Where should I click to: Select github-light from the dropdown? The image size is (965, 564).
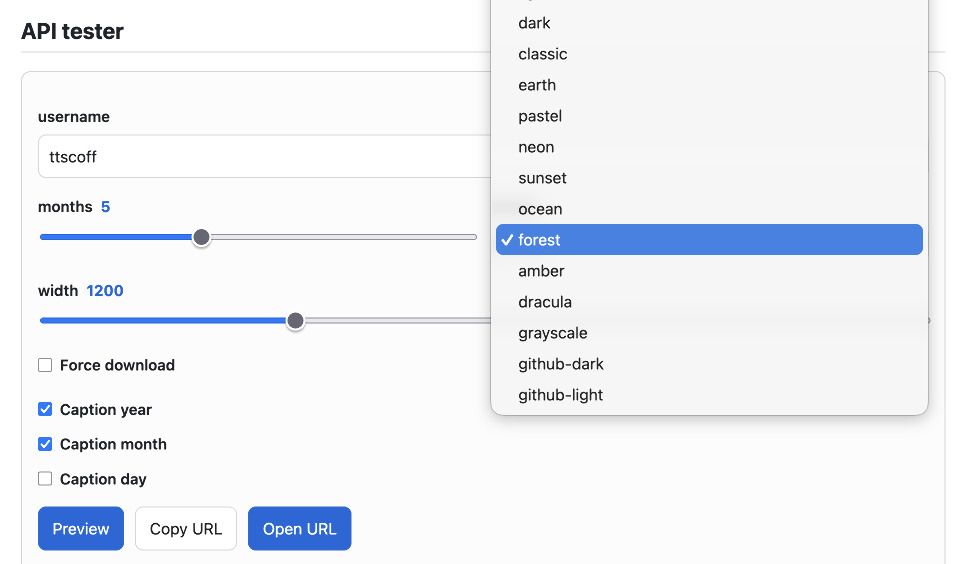[x=709, y=395]
